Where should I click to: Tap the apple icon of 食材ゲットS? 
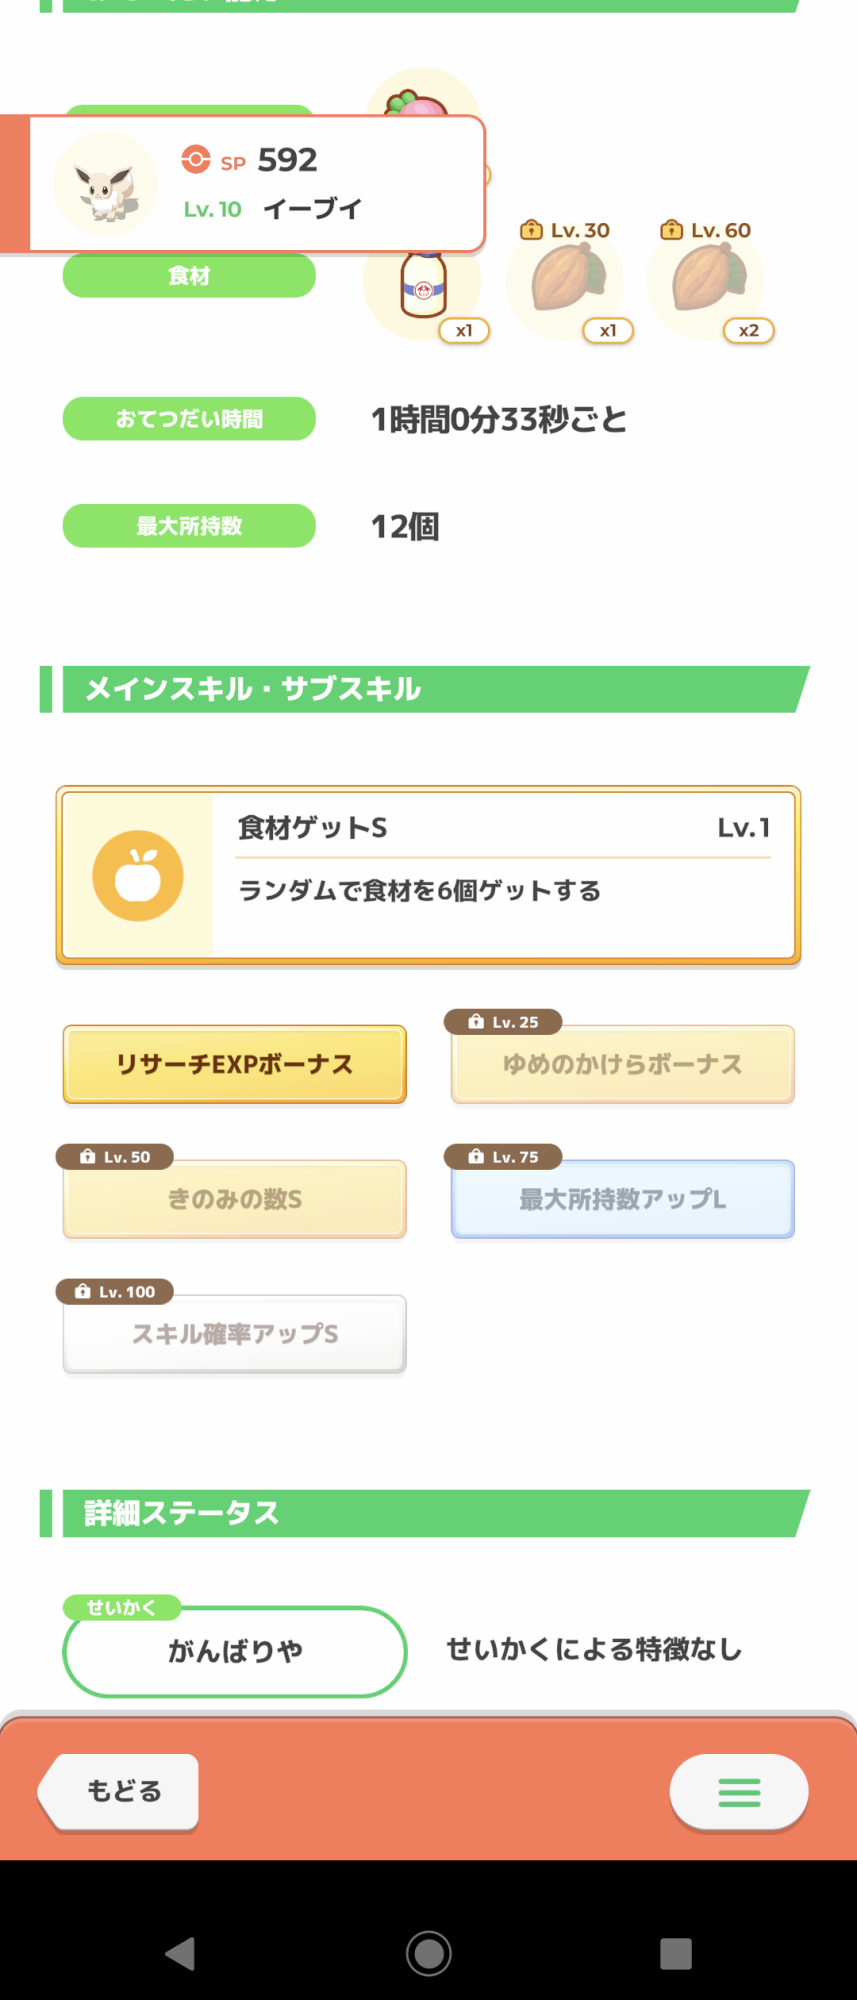[138, 876]
